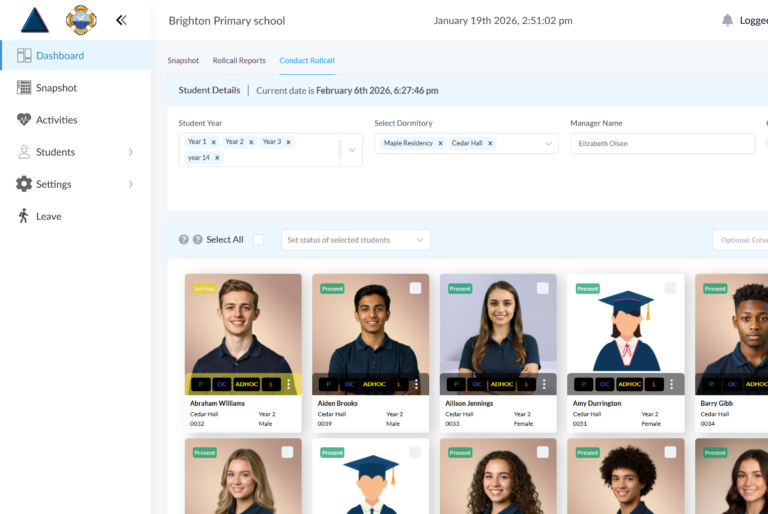Click the help question mark icon

[184, 240]
